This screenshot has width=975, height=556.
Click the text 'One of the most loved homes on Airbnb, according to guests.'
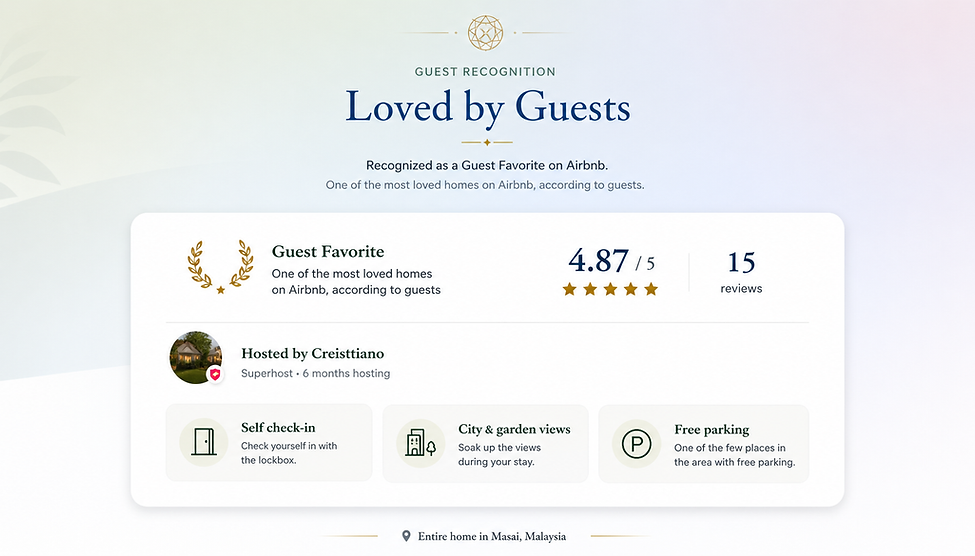[485, 185]
